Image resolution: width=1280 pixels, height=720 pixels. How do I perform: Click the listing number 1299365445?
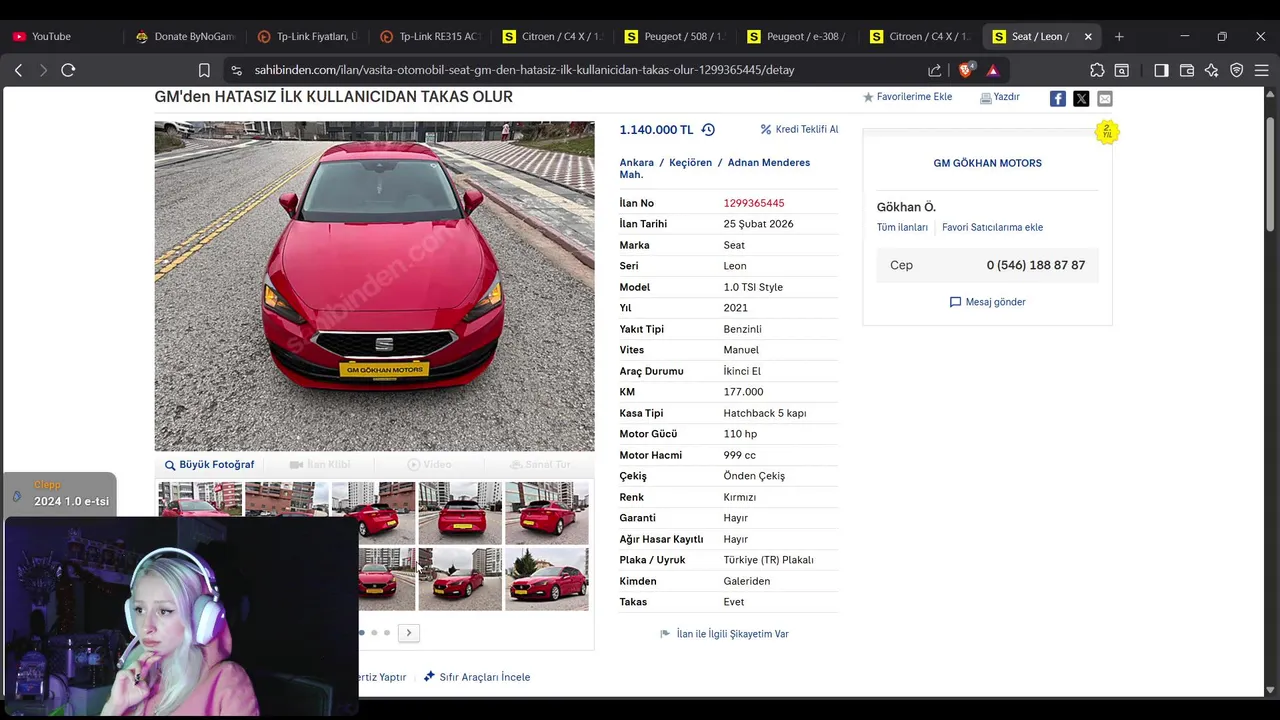(754, 203)
